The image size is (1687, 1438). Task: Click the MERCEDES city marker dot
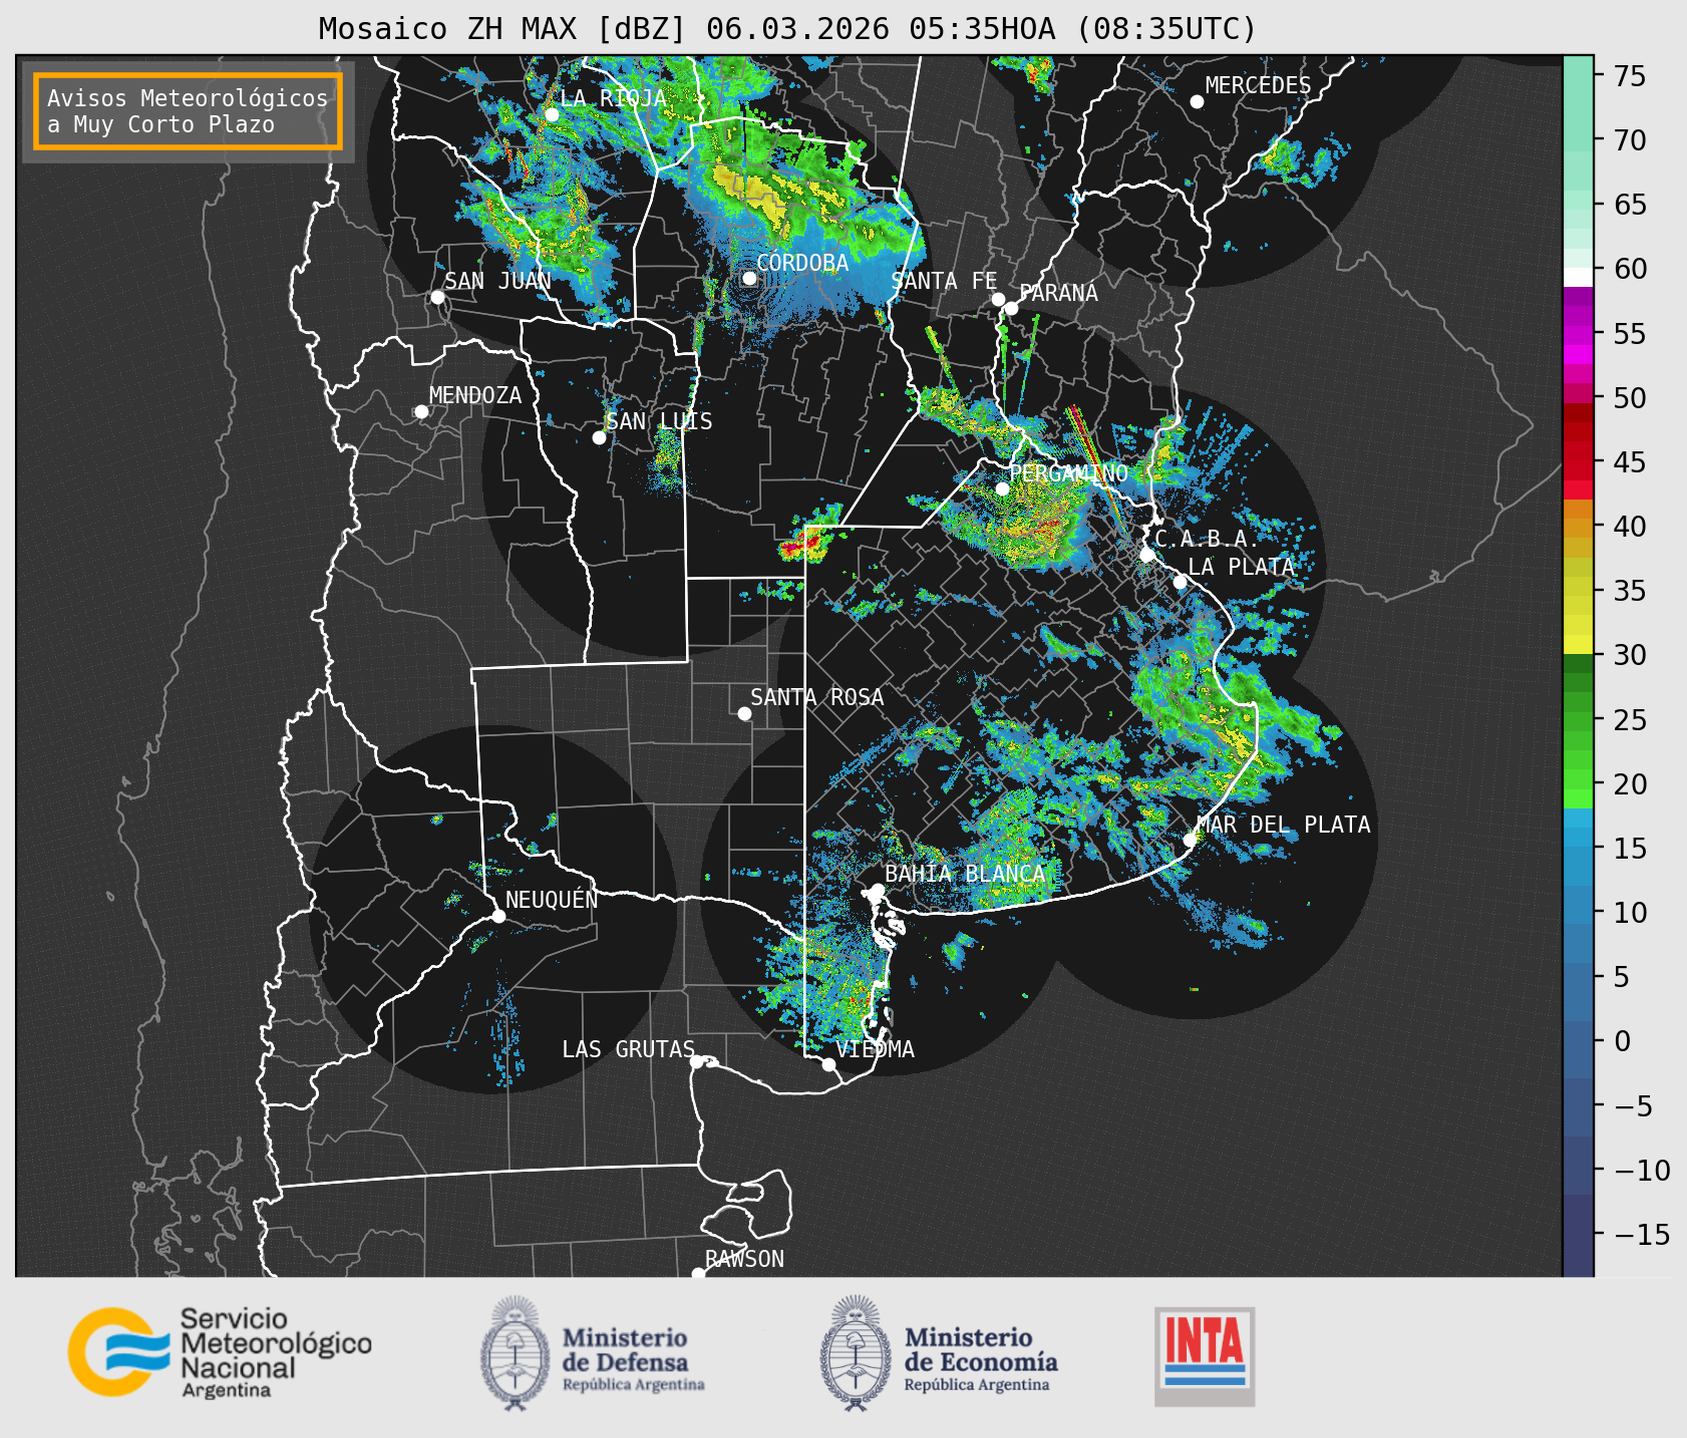coord(1197,102)
